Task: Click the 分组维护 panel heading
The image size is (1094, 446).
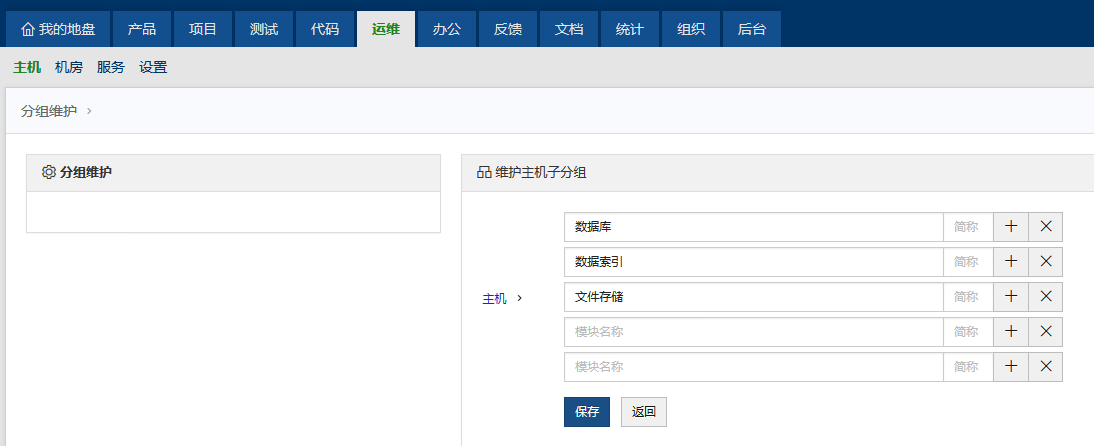Action: point(86,172)
